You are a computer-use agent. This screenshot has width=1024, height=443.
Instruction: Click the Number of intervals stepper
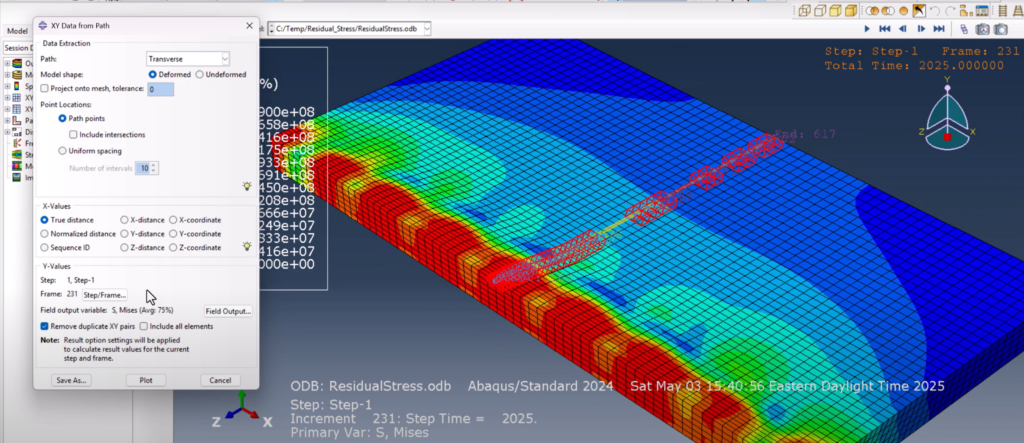tap(153, 169)
